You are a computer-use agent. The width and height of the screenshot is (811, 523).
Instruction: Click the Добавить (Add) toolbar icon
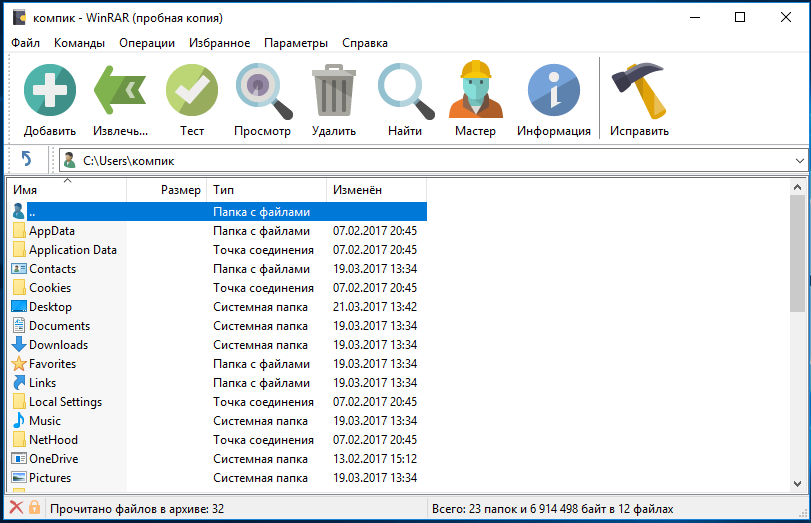pos(50,90)
